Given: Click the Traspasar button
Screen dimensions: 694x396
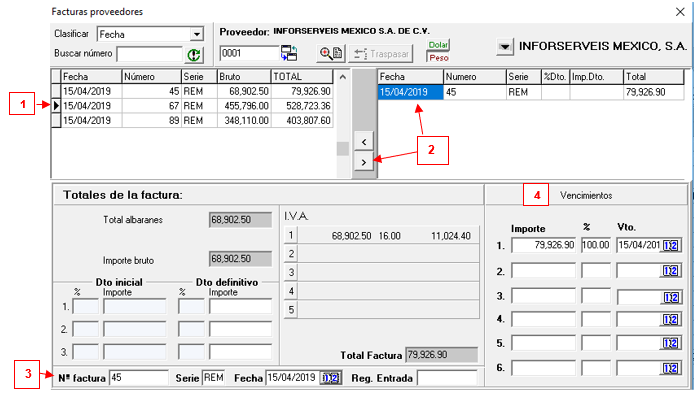Looking at the screenshot, I should pos(381,54).
